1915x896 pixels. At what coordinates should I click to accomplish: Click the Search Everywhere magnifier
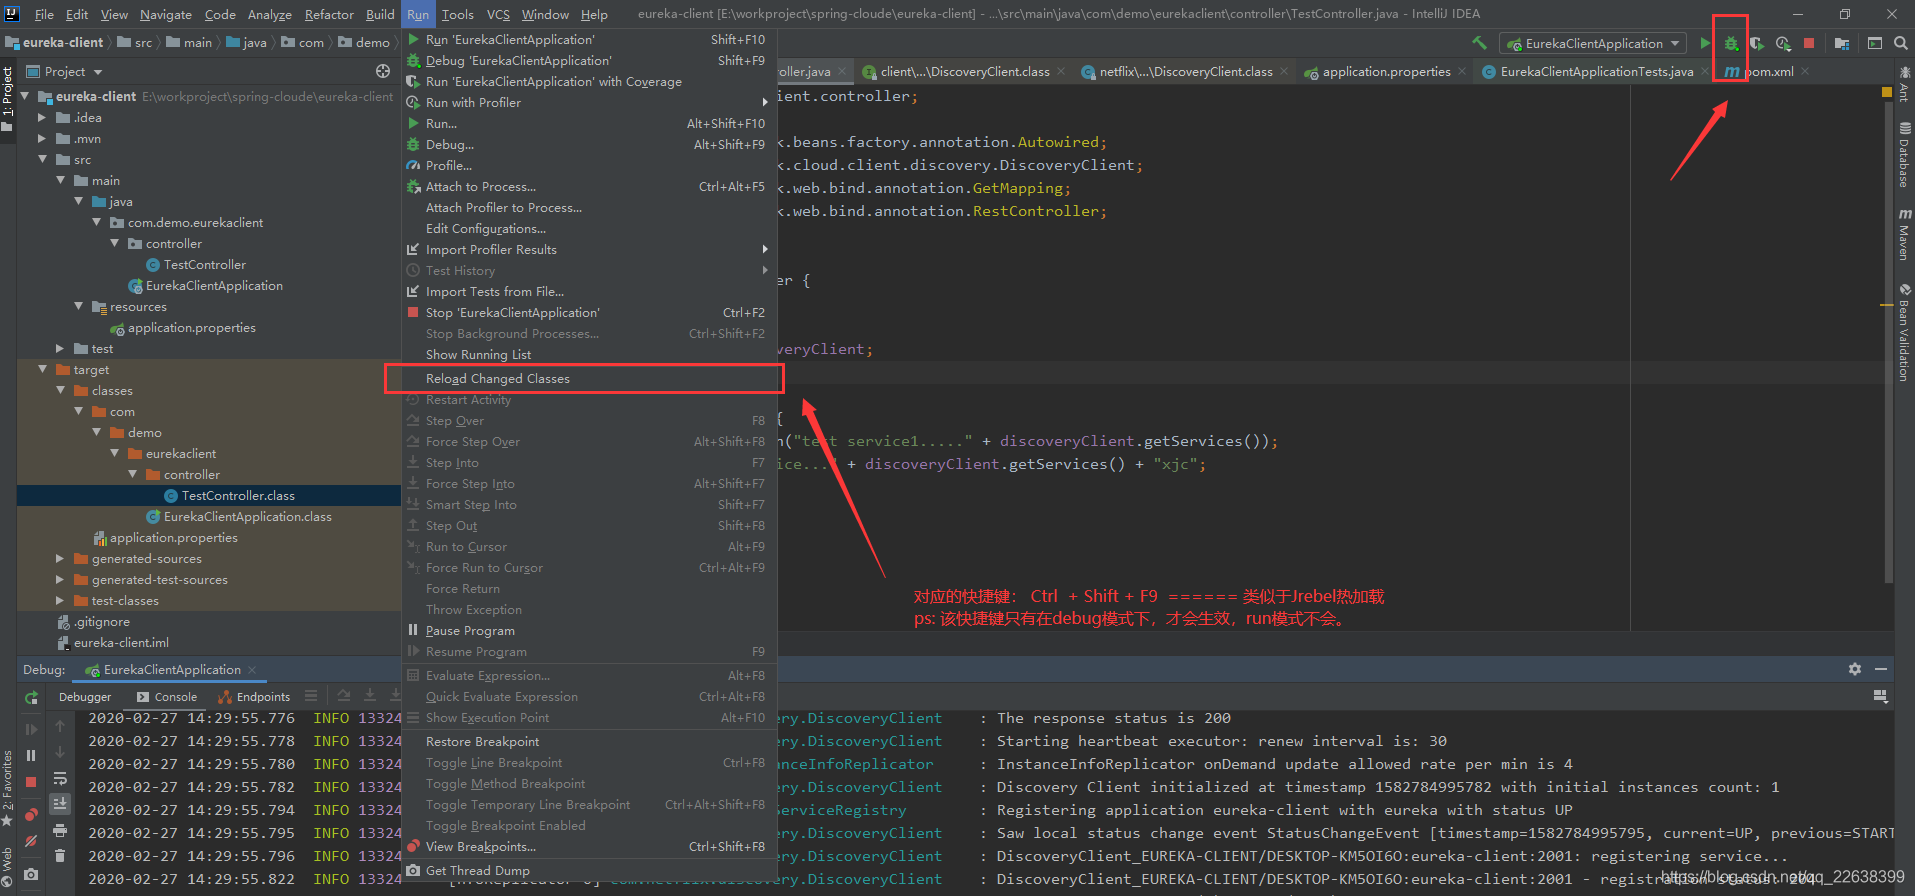(1901, 43)
